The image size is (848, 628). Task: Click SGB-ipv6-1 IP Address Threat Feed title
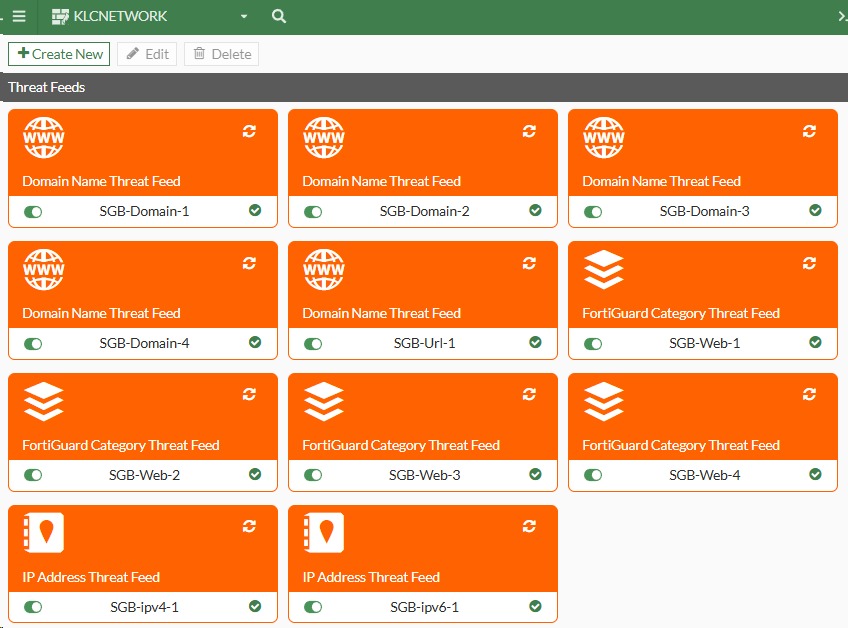coord(371,577)
